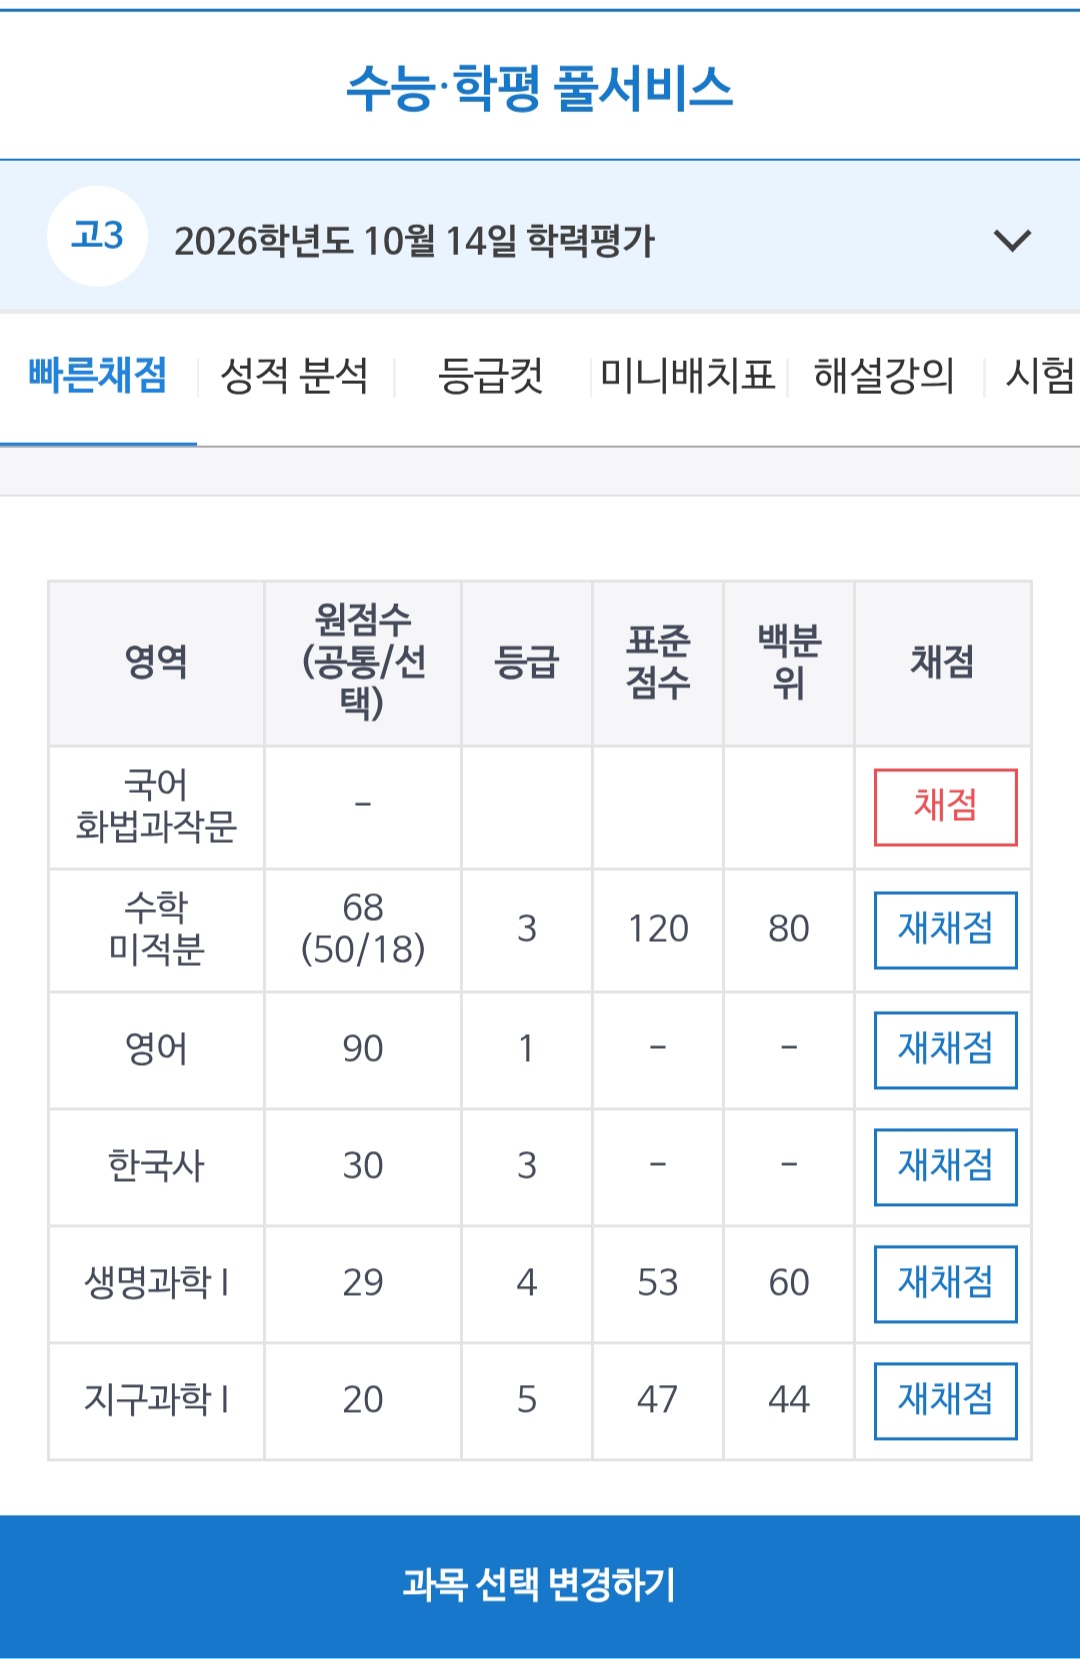The width and height of the screenshot is (1080, 1659).
Task: Open the 2026학년도 10월 14일 학력평가 selector
Action: point(414,241)
